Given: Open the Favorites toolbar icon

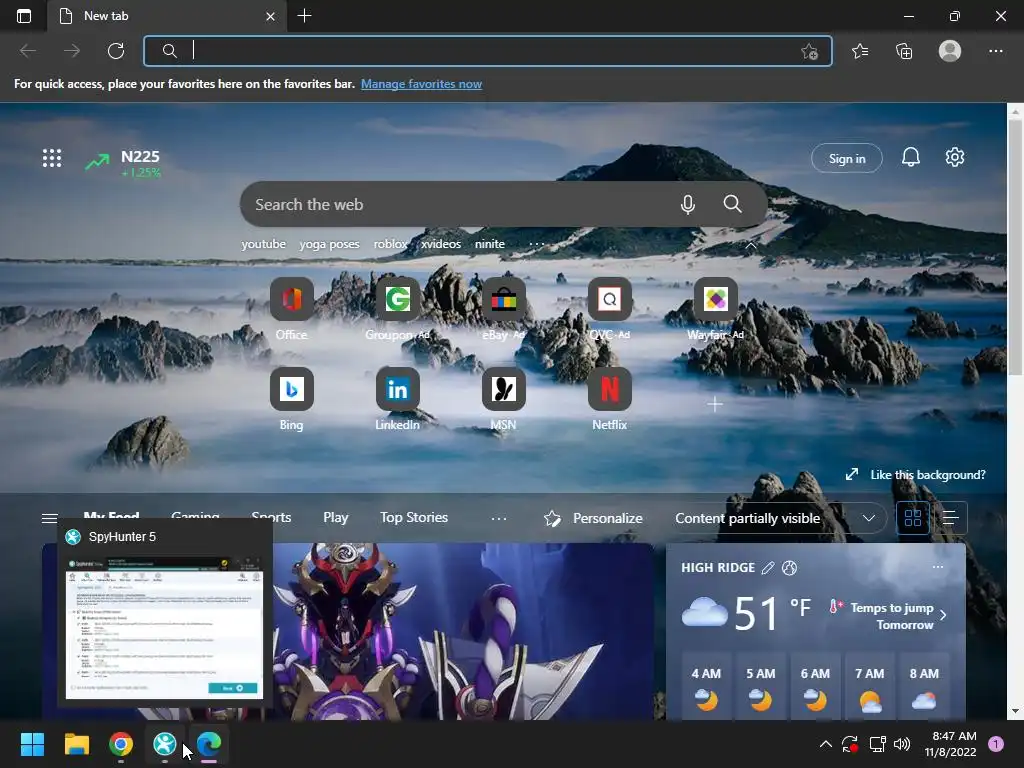Looking at the screenshot, I should tap(860, 51).
